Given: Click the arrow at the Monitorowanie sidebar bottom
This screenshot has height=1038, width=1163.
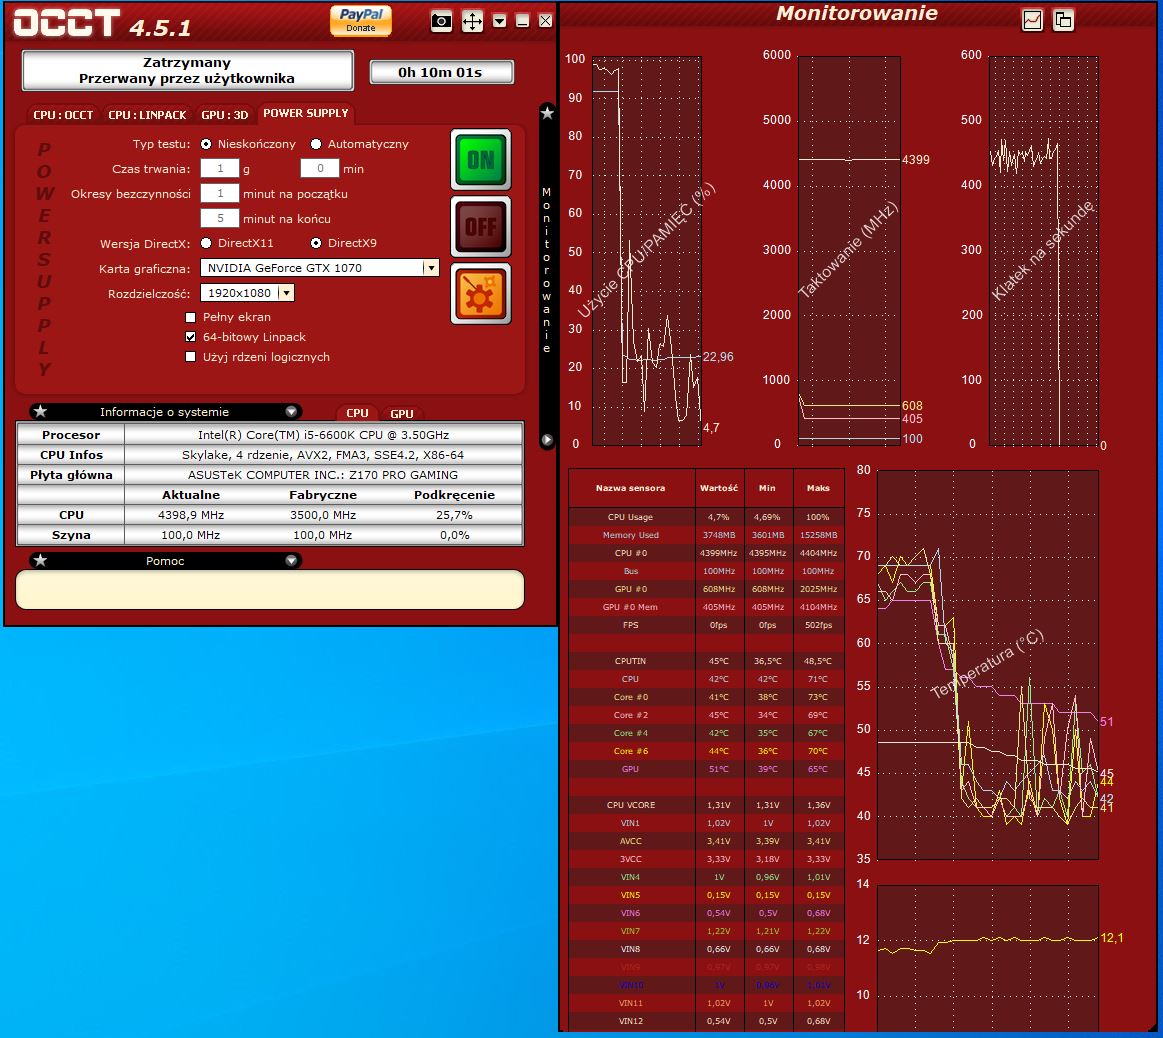Looking at the screenshot, I should pos(547,440).
